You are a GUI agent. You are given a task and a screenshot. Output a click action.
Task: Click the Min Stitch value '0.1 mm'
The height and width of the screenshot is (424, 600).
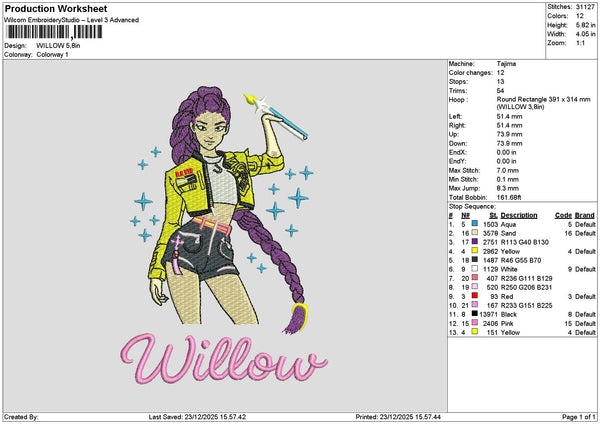click(x=508, y=179)
